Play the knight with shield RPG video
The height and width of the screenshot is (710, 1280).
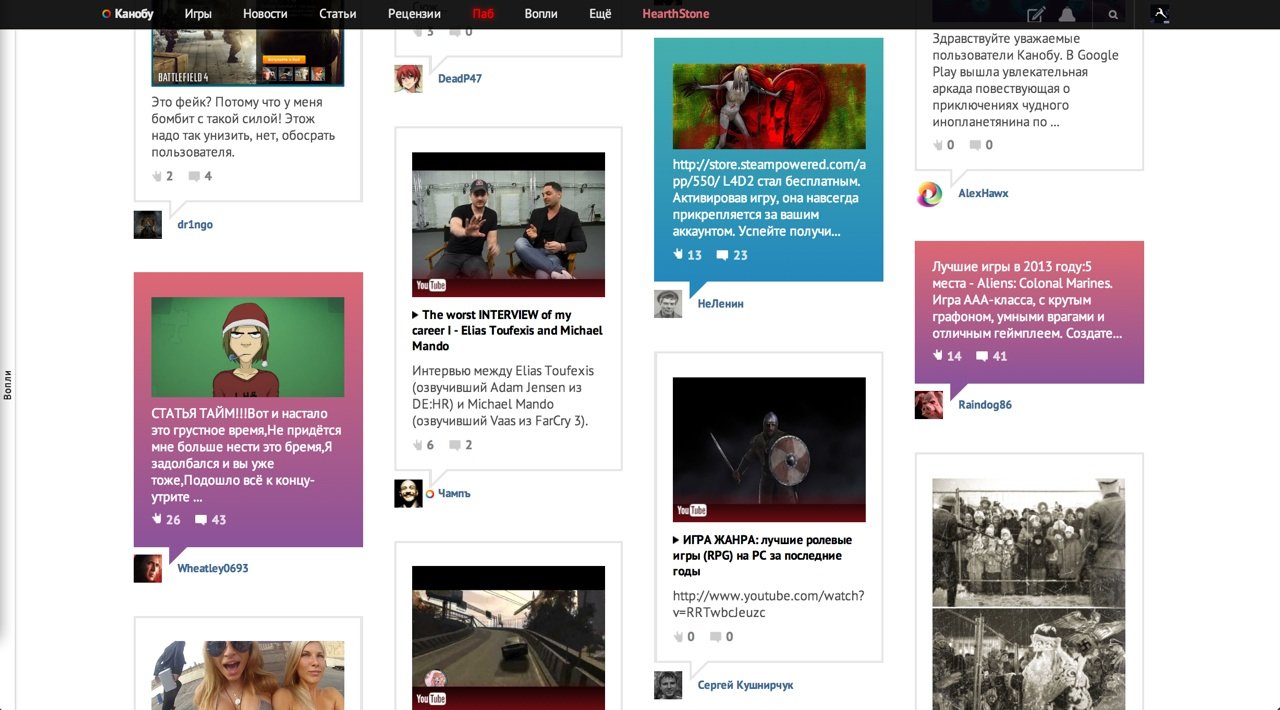tap(769, 450)
